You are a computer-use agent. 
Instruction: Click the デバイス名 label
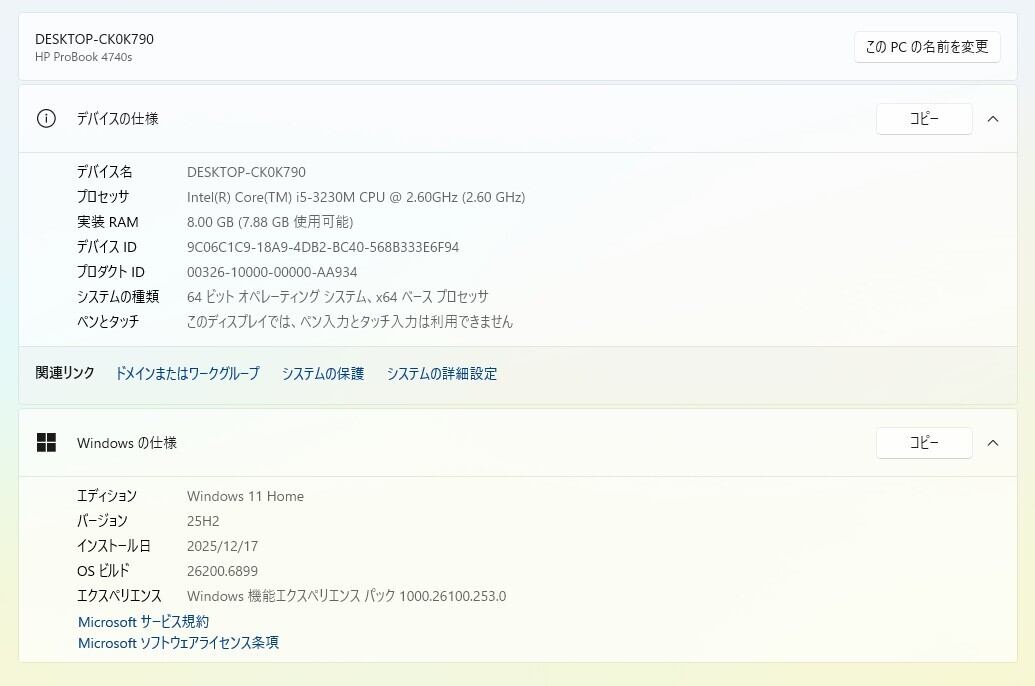(104, 172)
